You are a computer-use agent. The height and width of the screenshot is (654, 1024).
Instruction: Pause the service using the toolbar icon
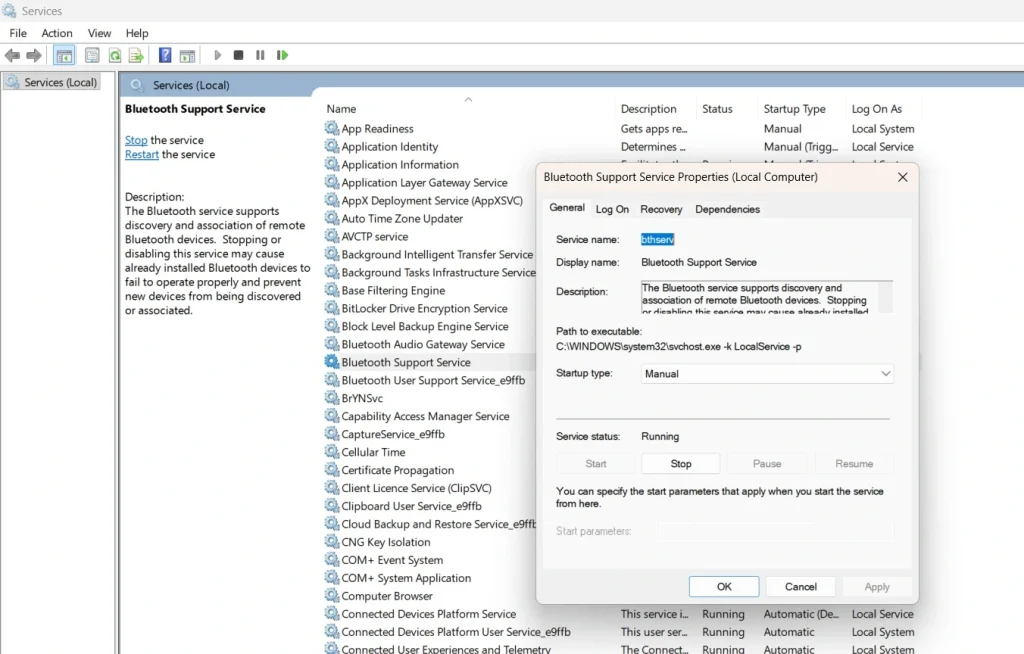tap(259, 55)
